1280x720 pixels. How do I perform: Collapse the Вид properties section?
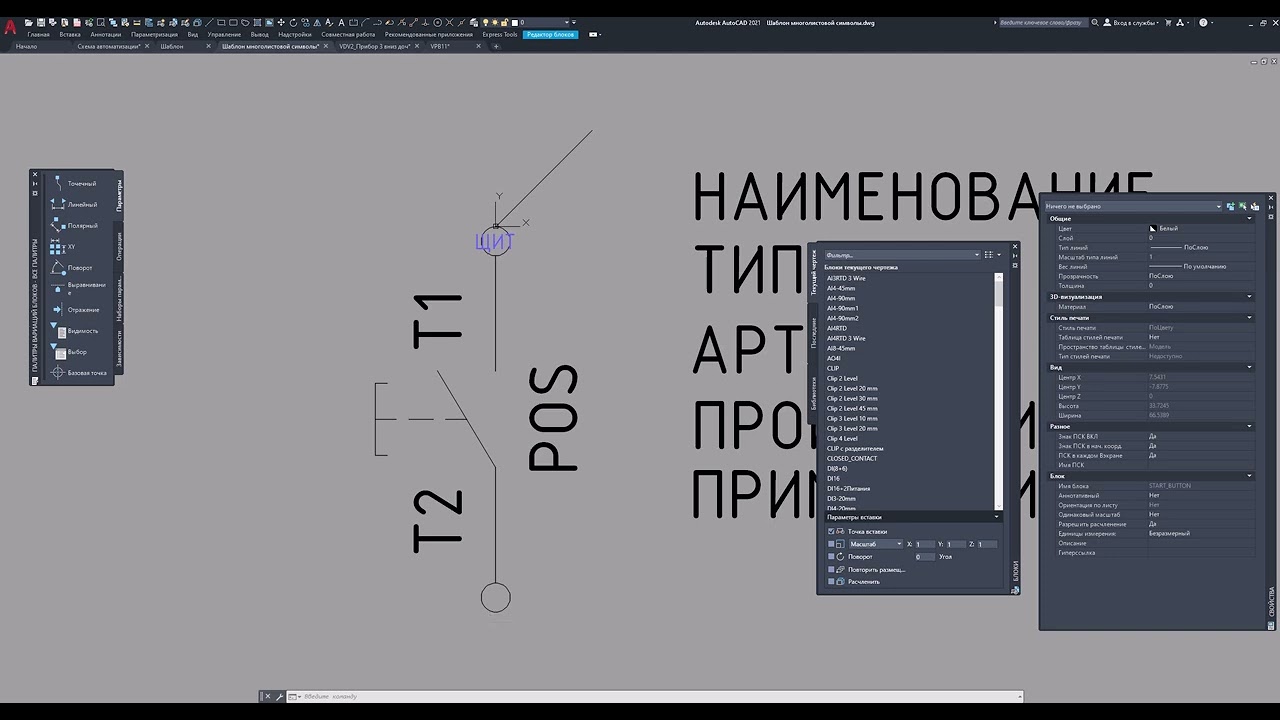[1249, 367]
